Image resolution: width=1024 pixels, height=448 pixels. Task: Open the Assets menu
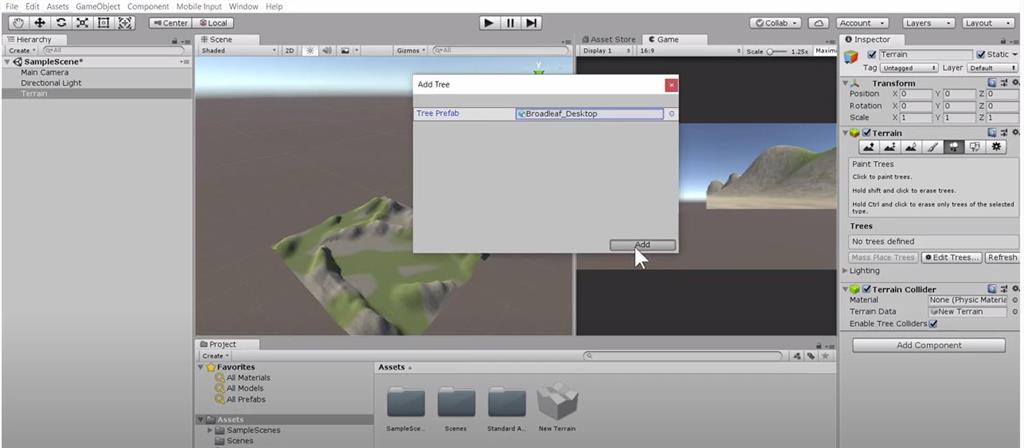point(57,7)
